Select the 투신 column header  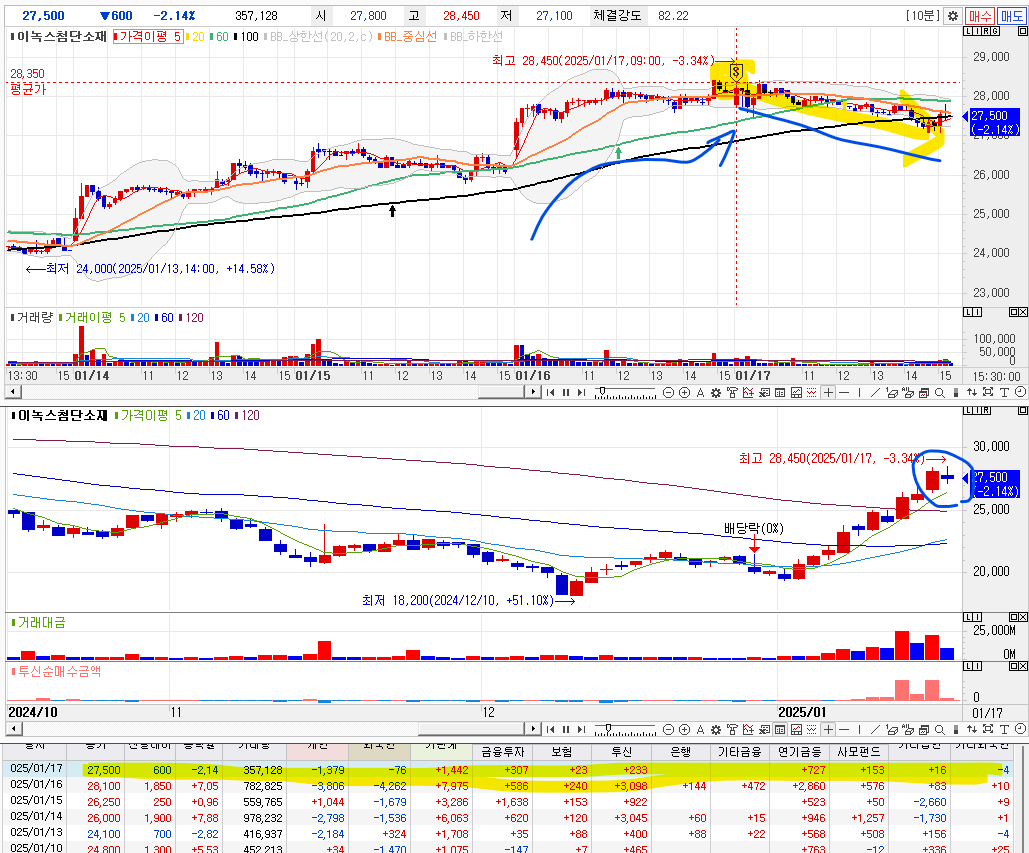(x=621, y=752)
